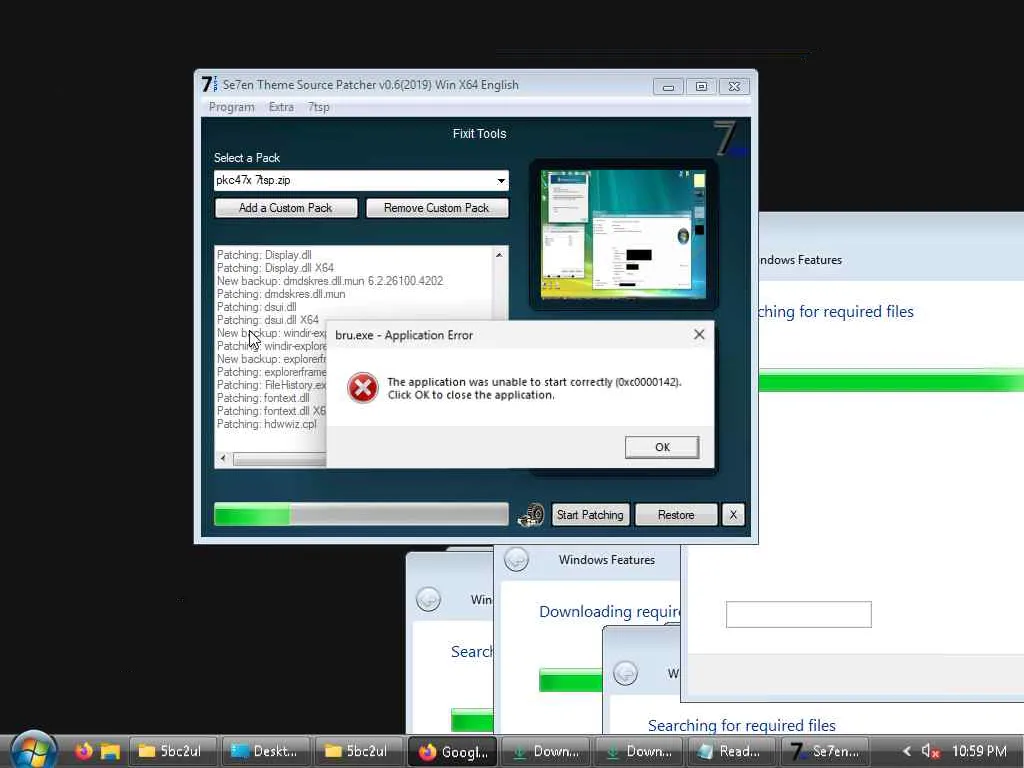
Task: Click back arrow in Downloading Windows Features window
Action: coord(516,560)
